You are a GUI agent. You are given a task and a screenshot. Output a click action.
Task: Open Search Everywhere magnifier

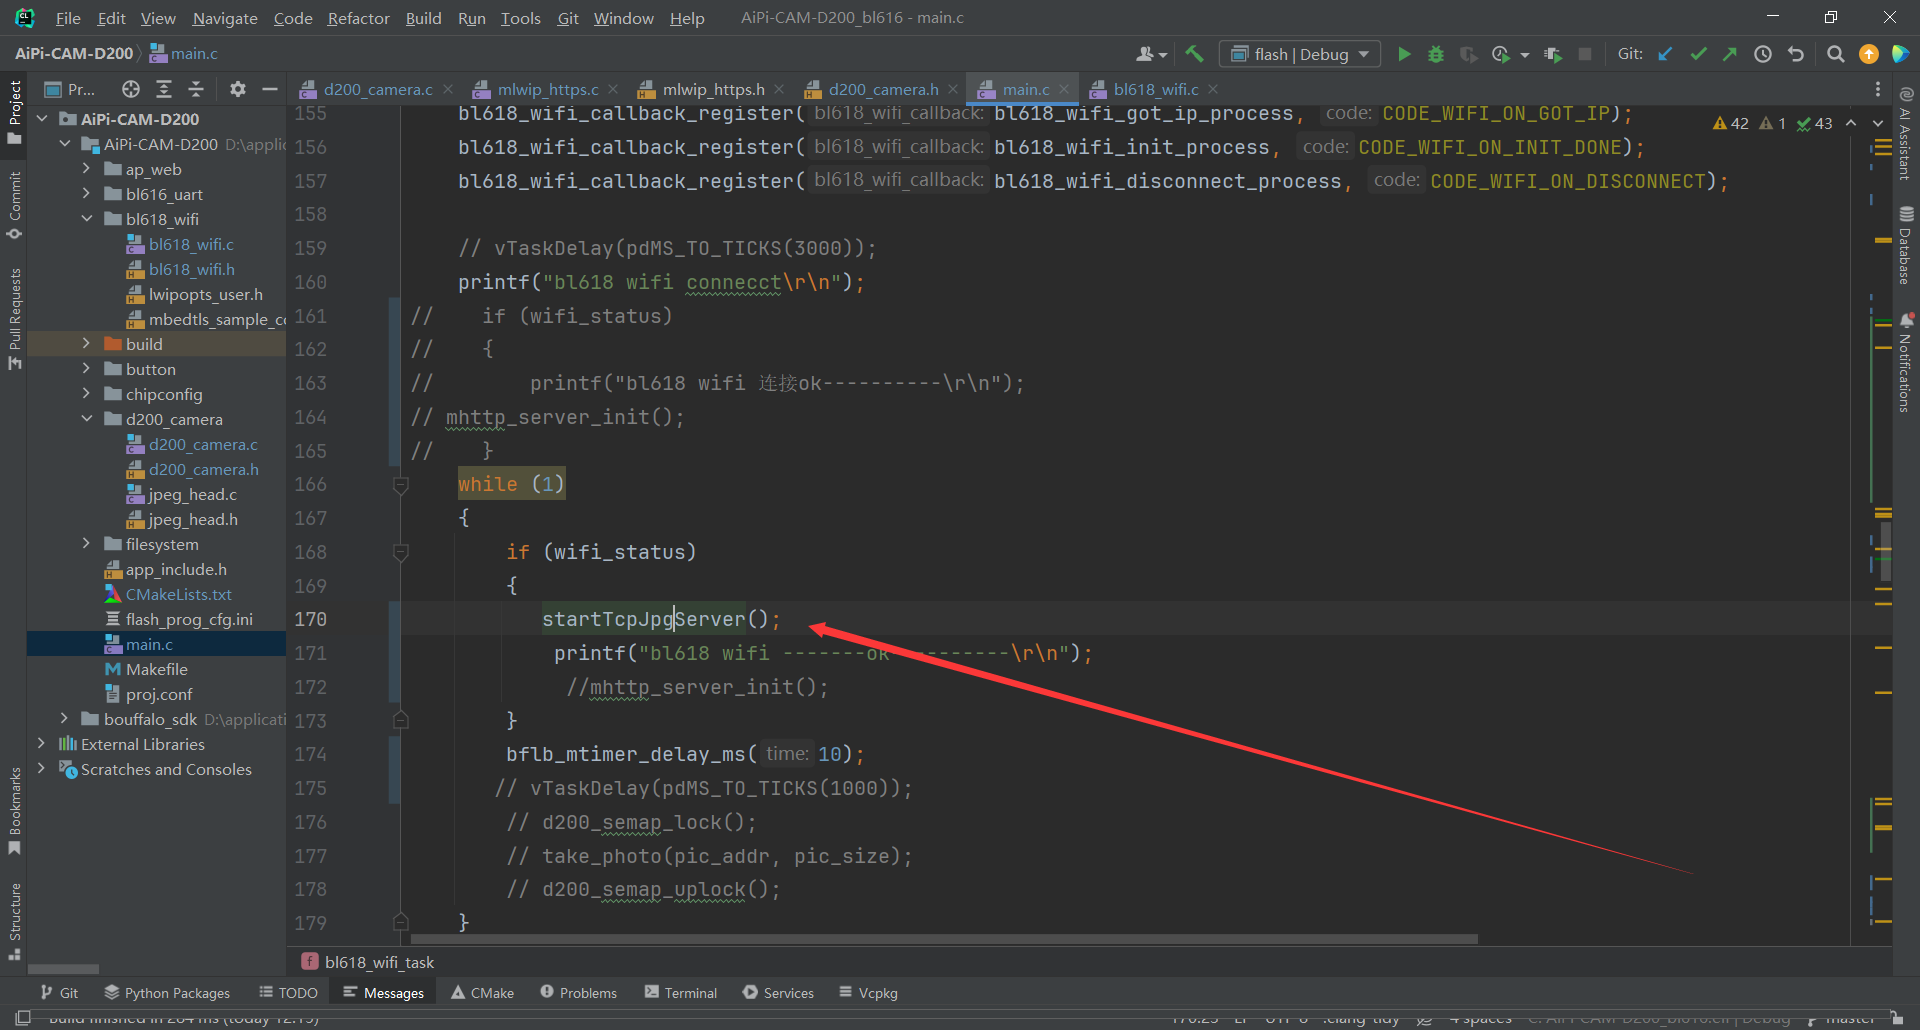point(1835,54)
